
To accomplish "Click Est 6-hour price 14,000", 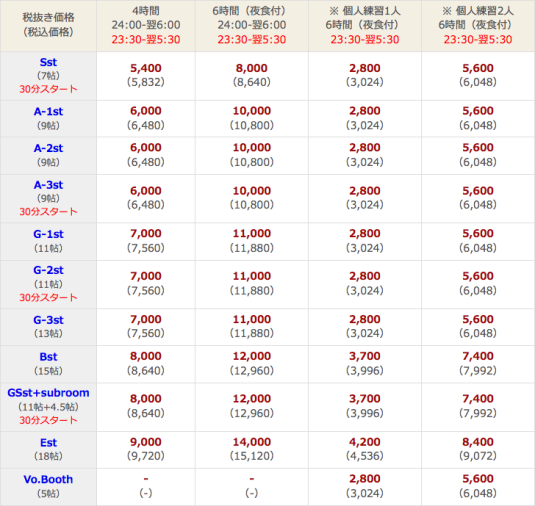I will tap(252, 442).
